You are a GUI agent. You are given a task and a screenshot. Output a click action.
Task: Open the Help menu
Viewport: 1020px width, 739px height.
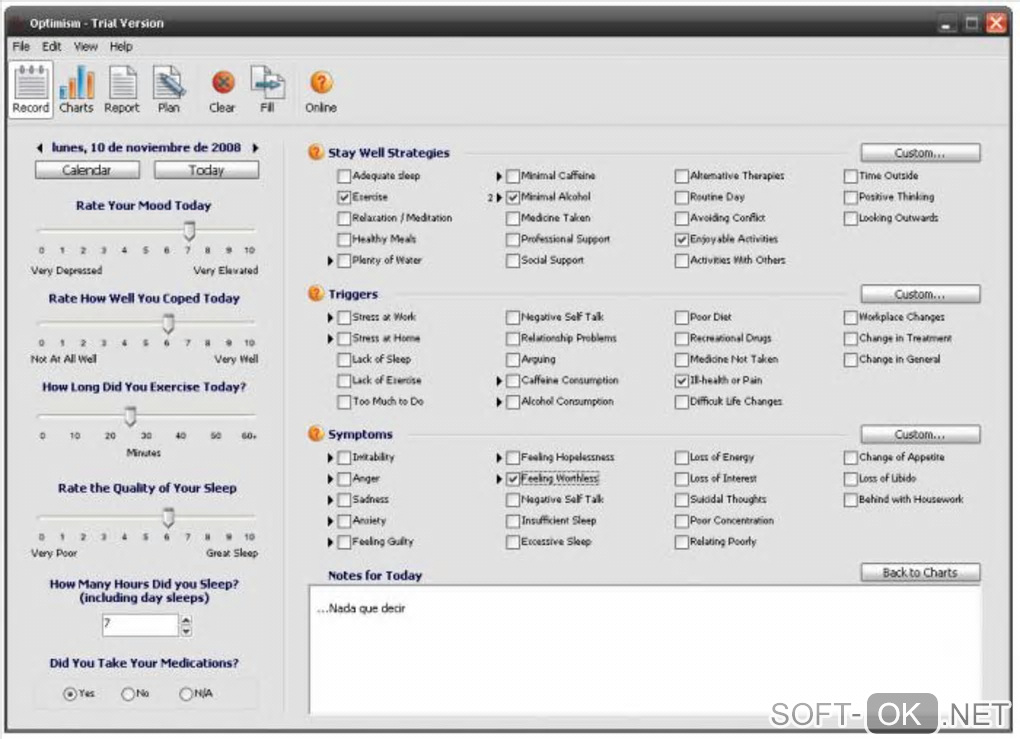pos(120,46)
